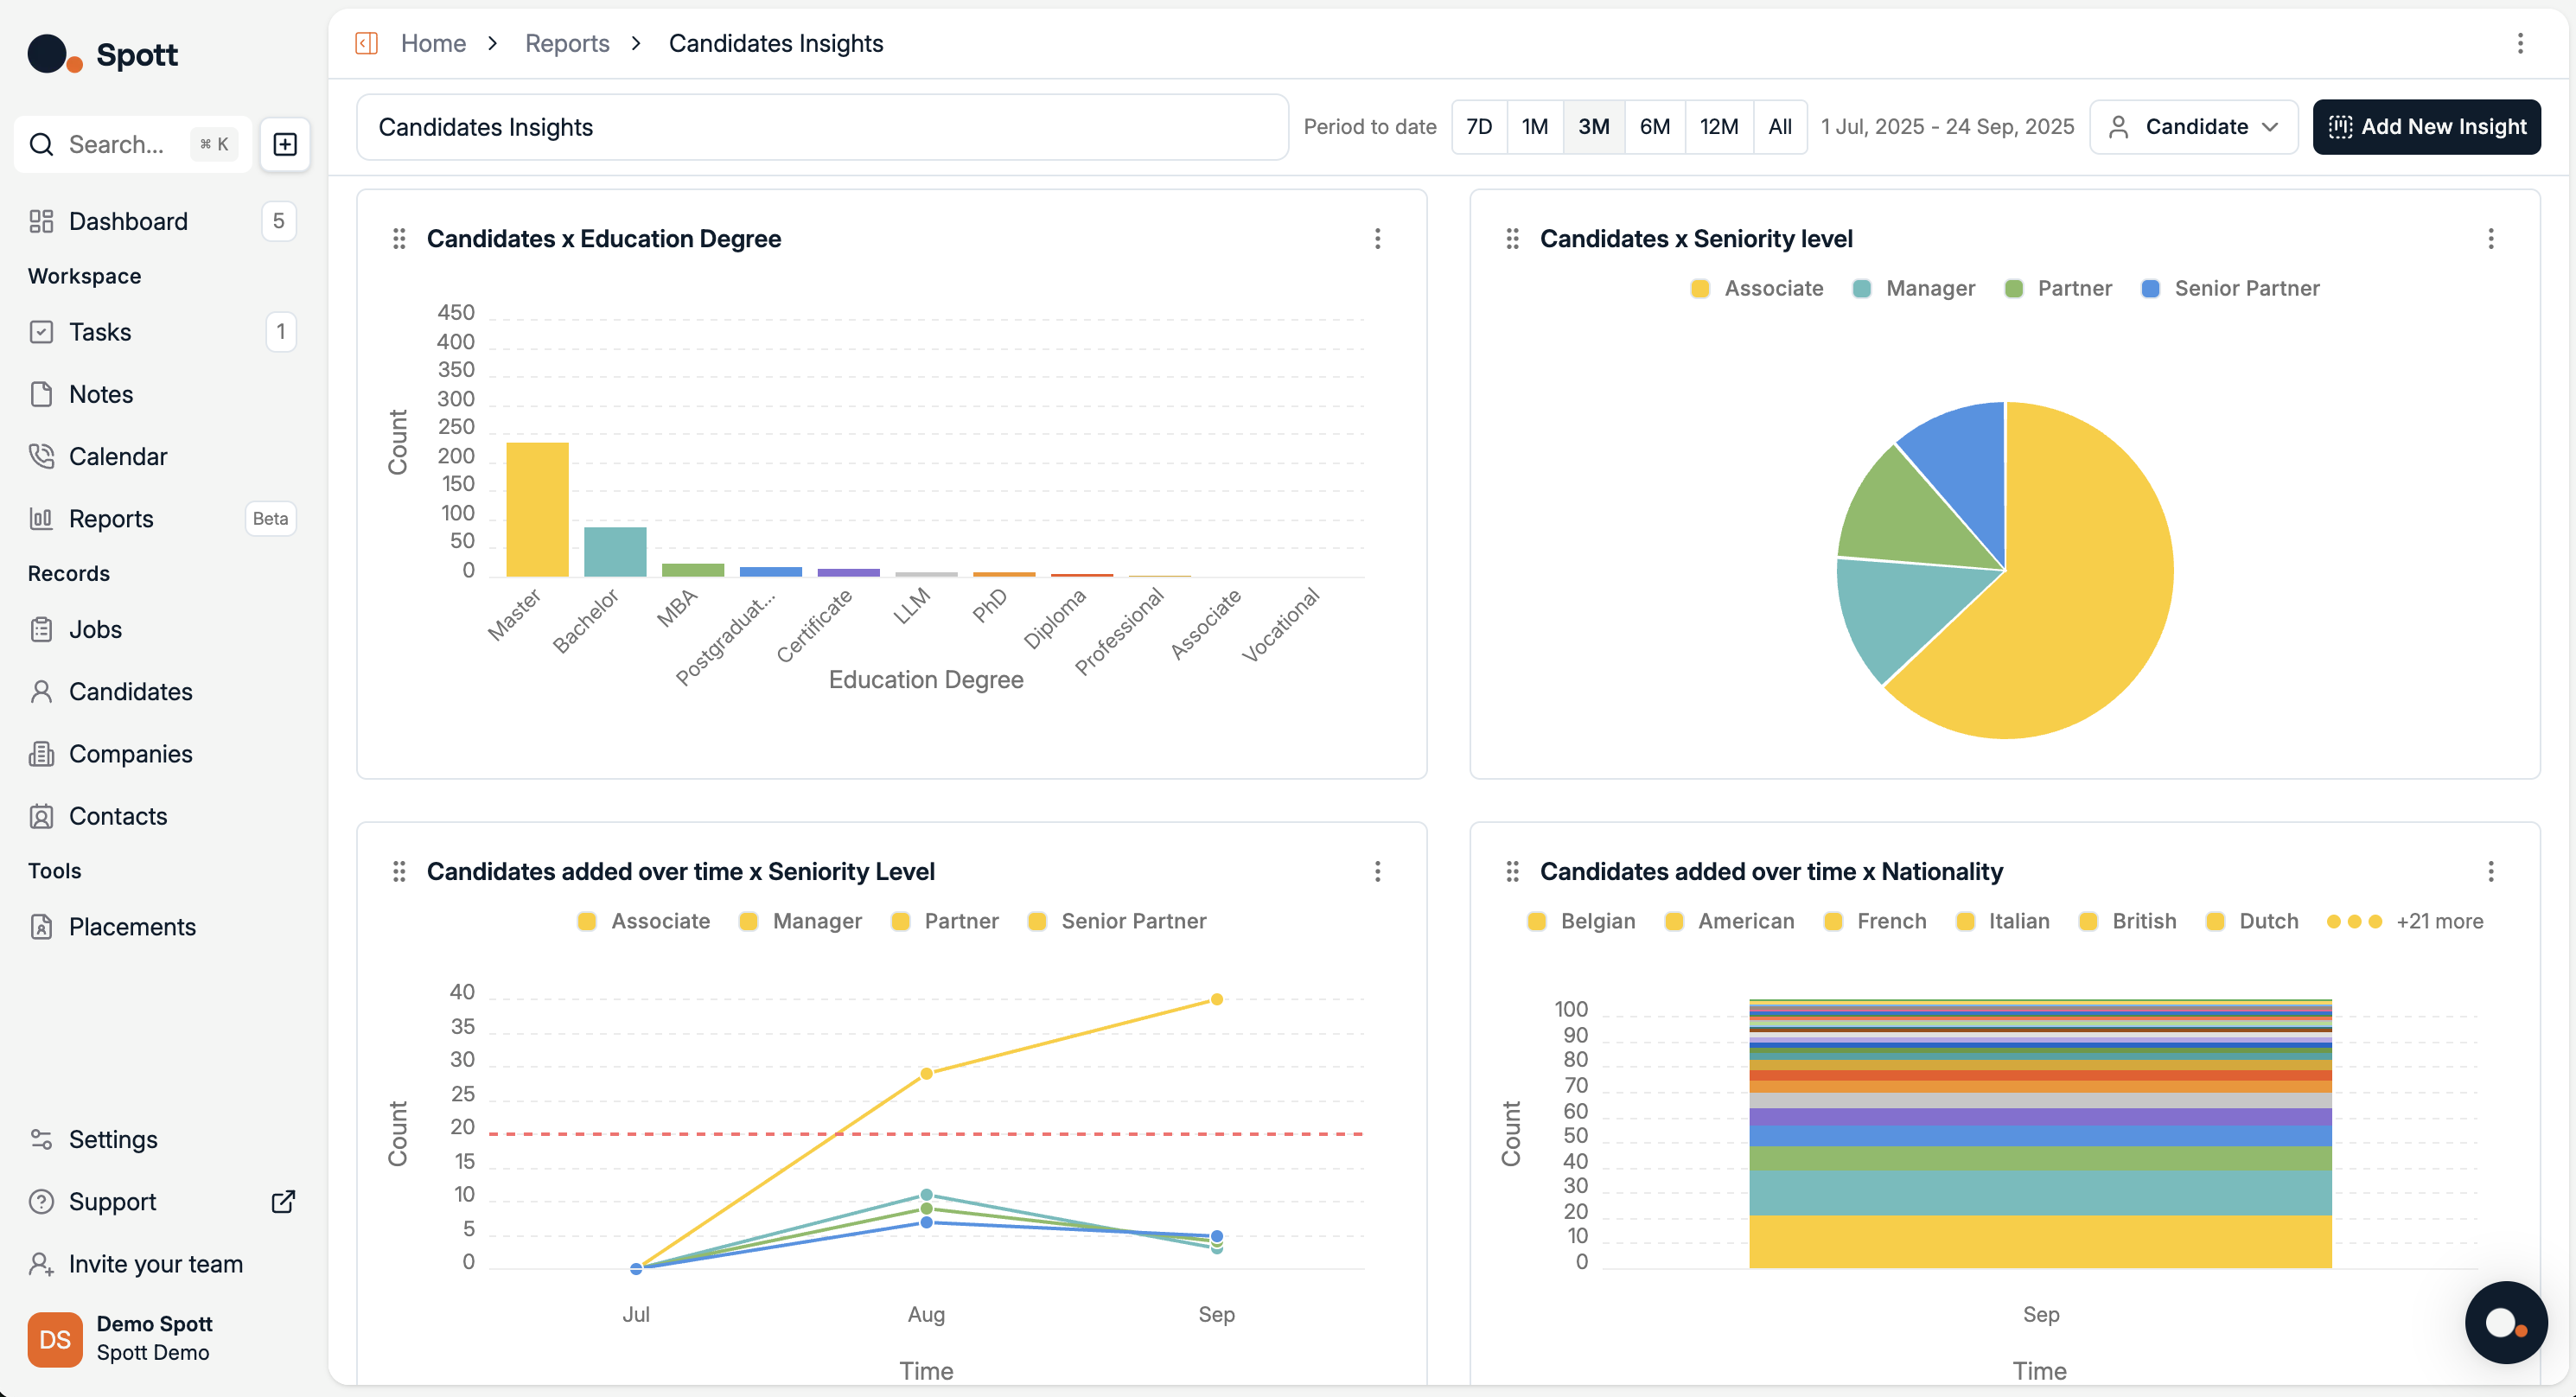Viewport: 2576px width, 1397px height.
Task: Navigate to Reports breadcrumb link
Action: pos(567,43)
